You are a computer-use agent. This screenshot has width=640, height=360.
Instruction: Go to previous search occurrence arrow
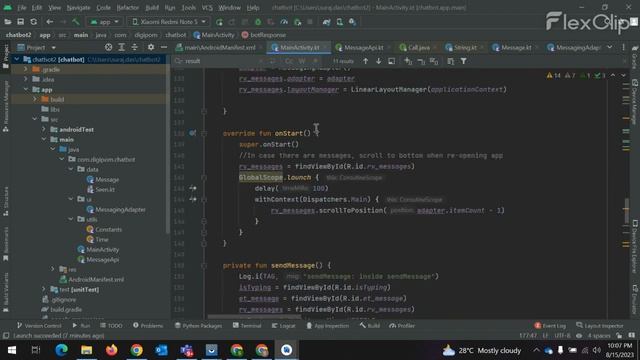(x=366, y=61)
